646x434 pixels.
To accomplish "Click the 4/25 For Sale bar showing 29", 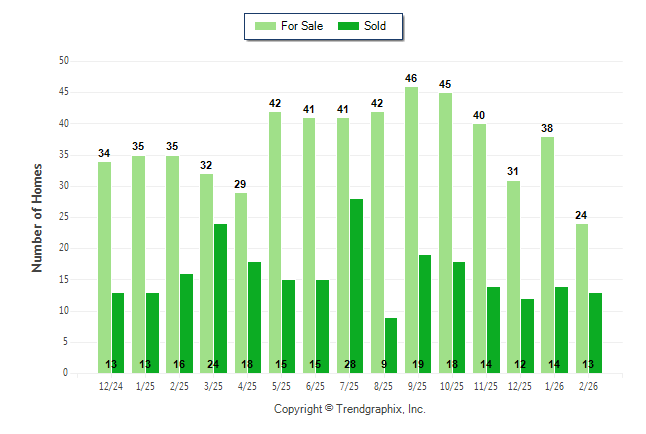I will 240,283.
